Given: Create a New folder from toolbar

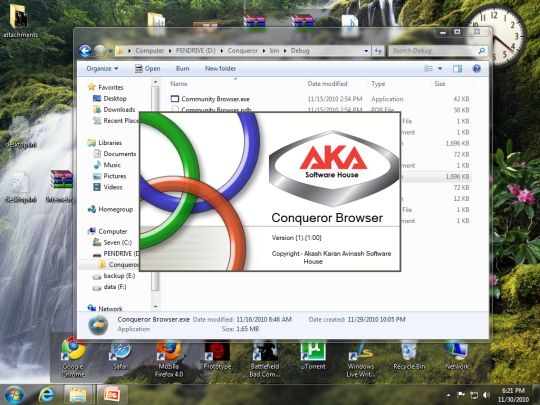Looking at the screenshot, I should tap(220, 69).
